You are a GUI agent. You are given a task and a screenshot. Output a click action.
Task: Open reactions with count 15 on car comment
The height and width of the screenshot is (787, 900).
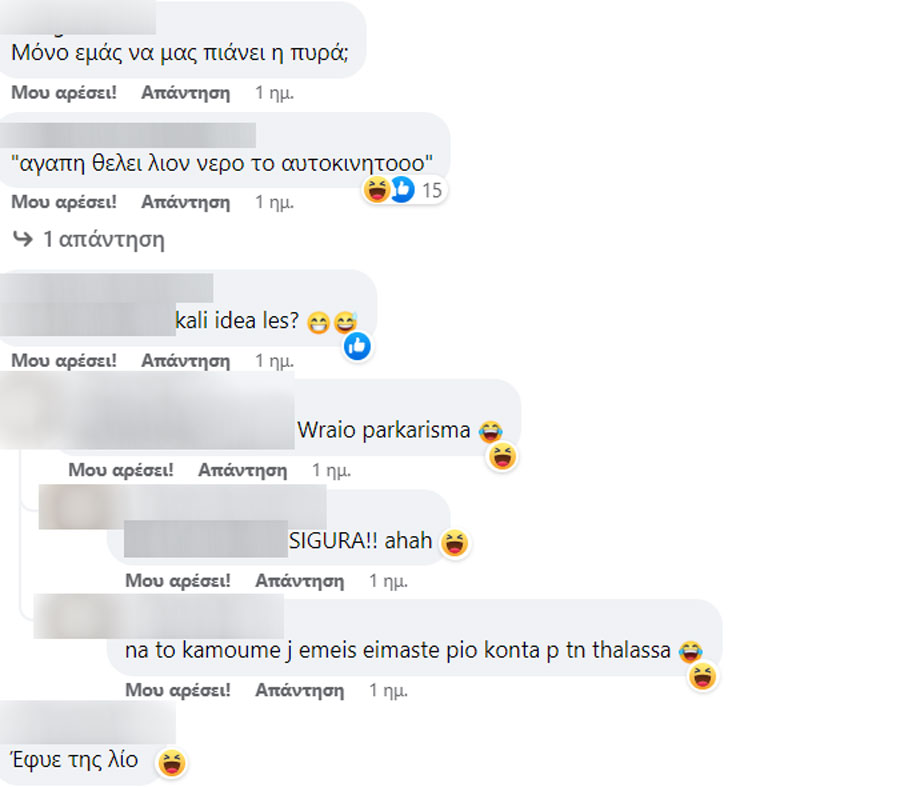coord(405,190)
